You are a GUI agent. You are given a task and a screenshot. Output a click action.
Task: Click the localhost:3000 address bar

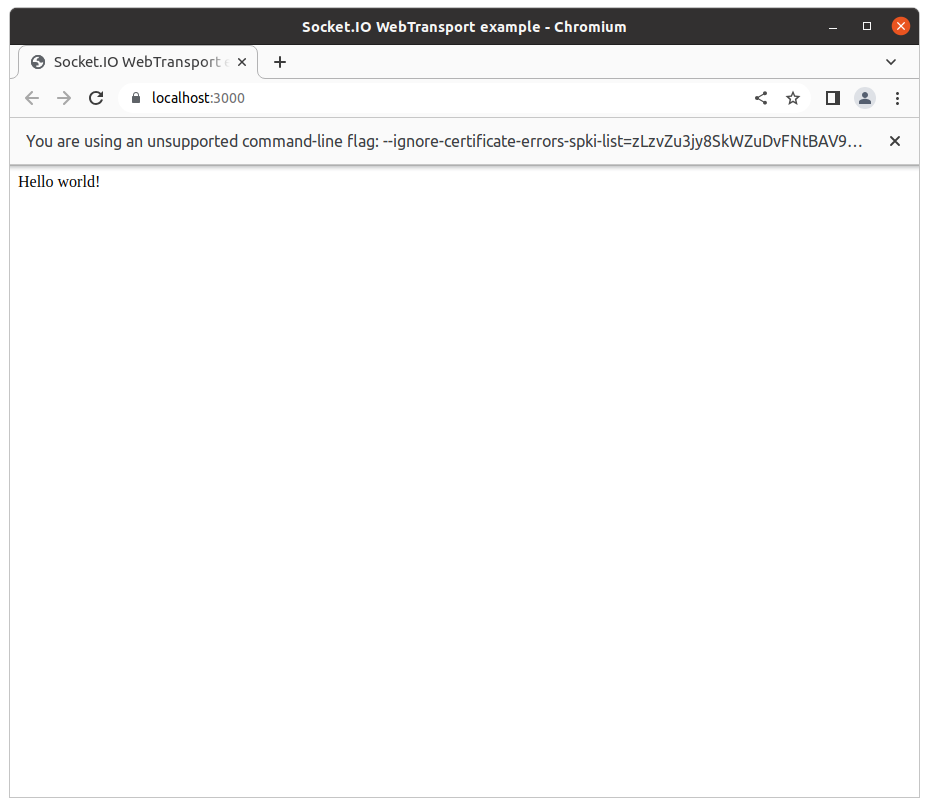coord(197,98)
